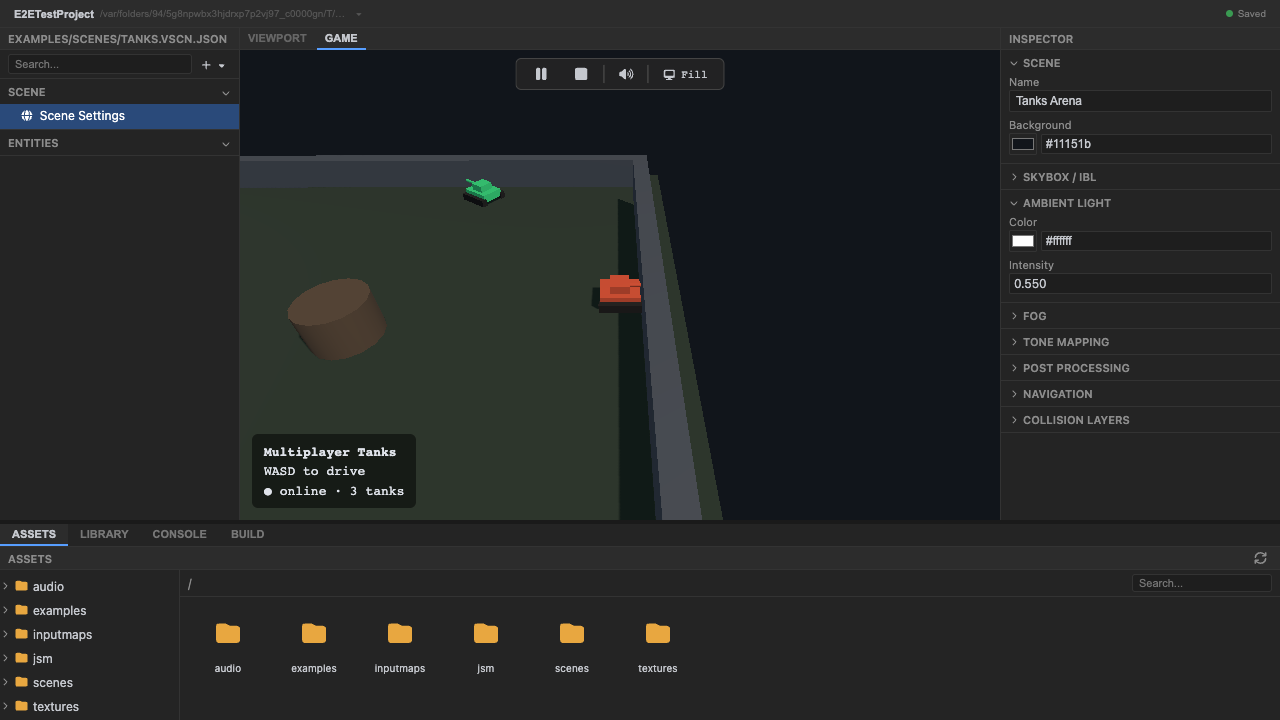This screenshot has height=720, width=1280.
Task: Expand the audio folder in tree
Action: (x=6, y=586)
